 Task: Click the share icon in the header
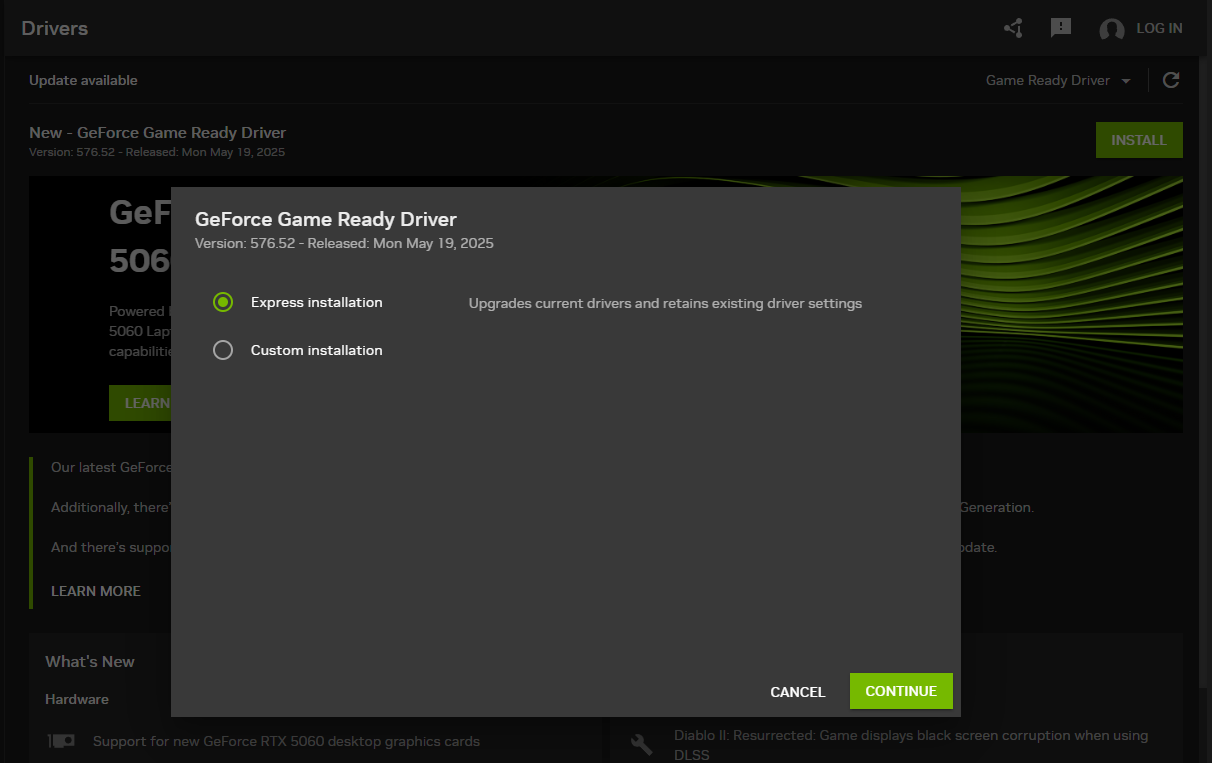pyautogui.click(x=1013, y=28)
